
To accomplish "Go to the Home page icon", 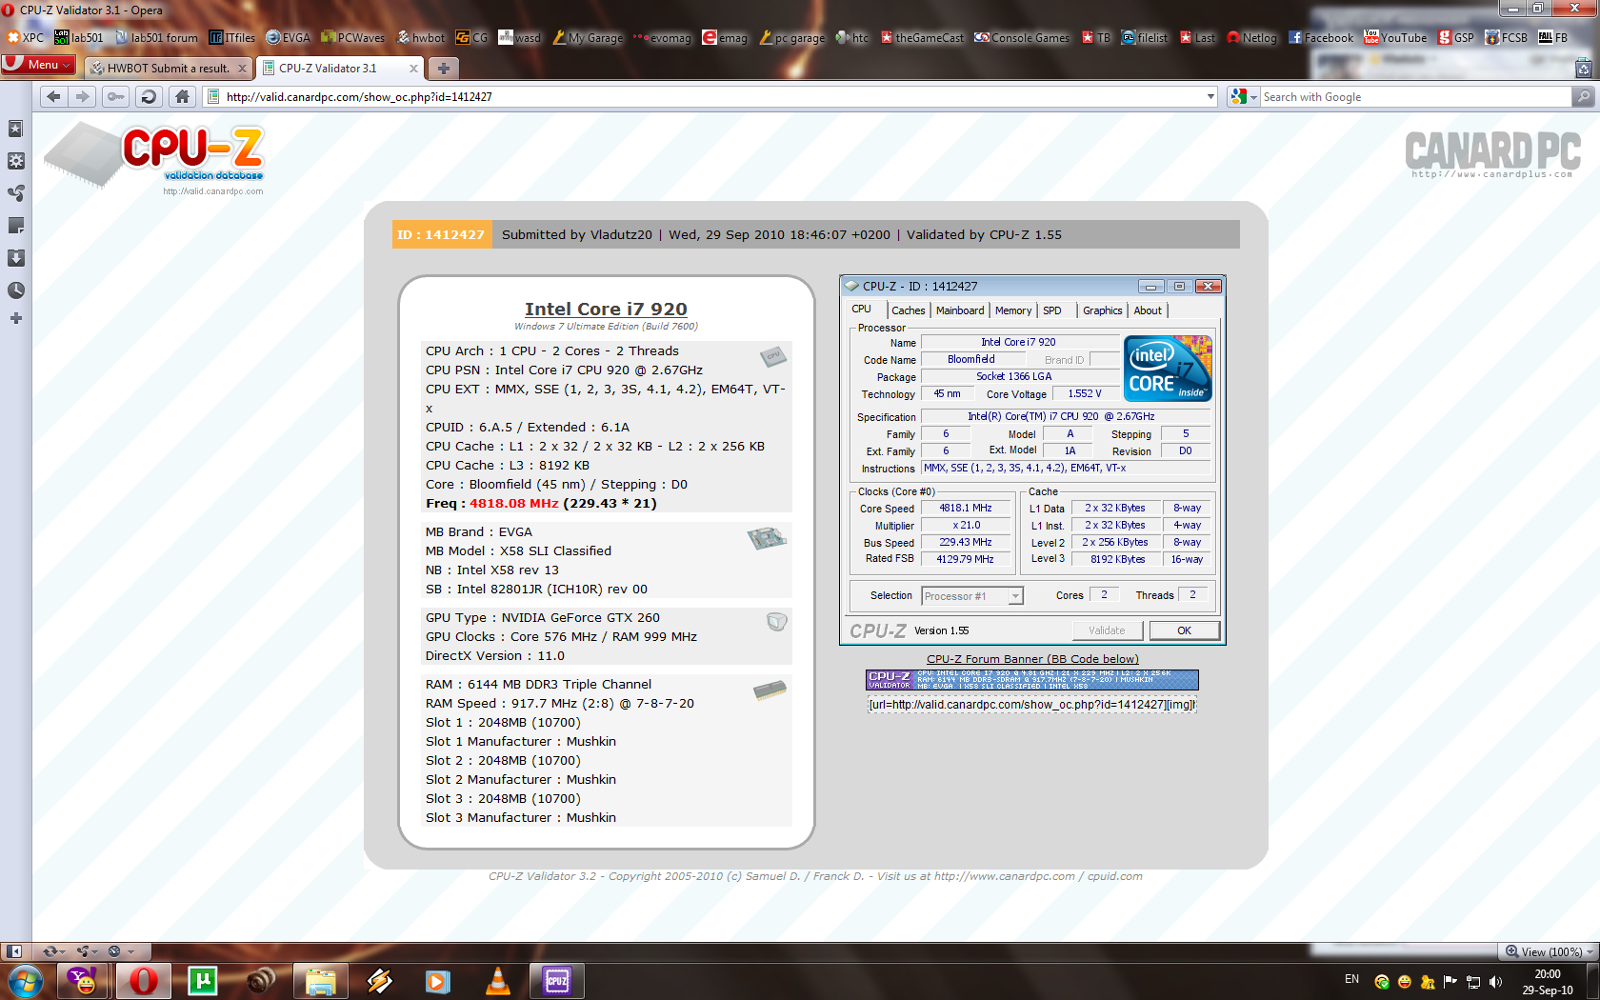I will click(x=181, y=97).
